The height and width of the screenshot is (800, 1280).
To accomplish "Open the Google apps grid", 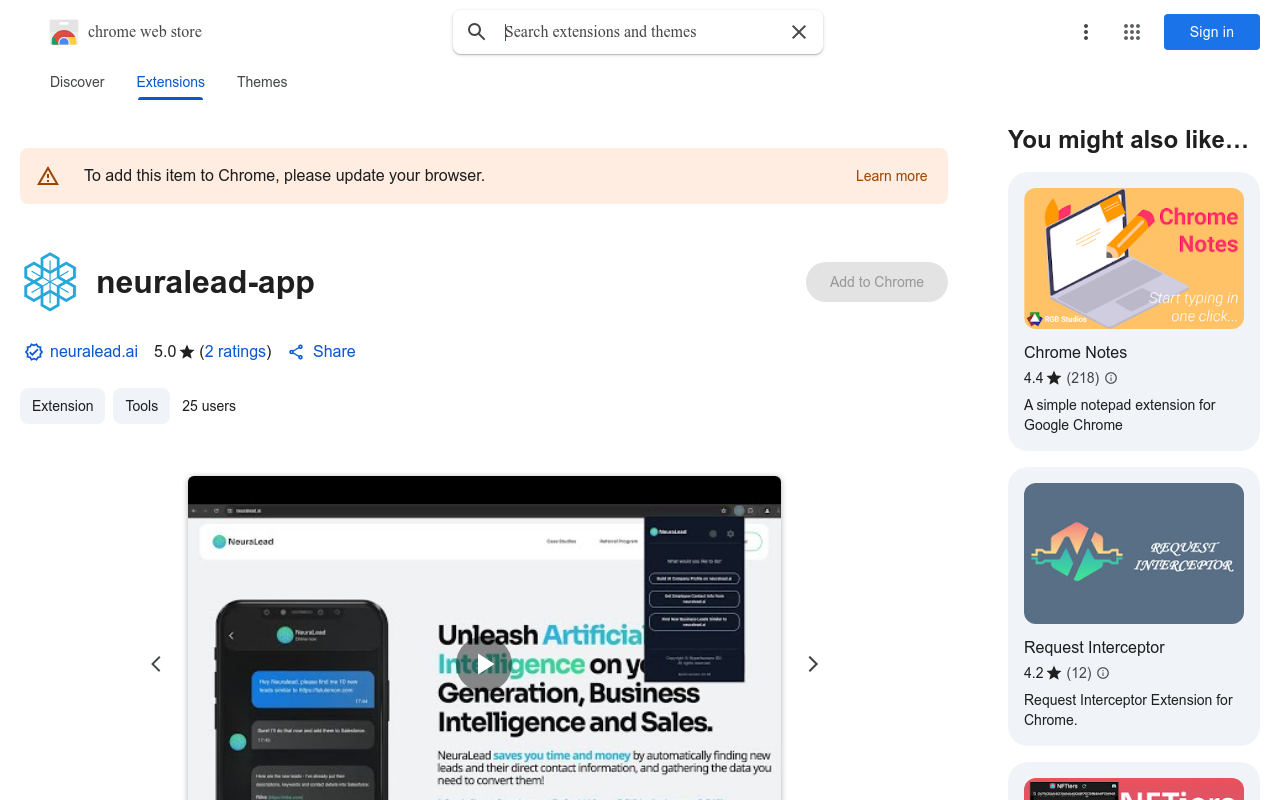I will click(1131, 32).
